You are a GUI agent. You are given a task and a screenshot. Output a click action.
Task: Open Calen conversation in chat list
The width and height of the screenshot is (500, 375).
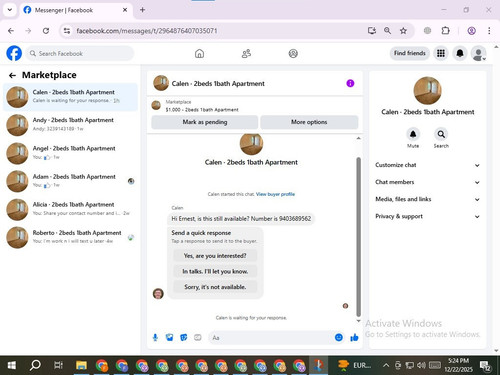(x=70, y=97)
